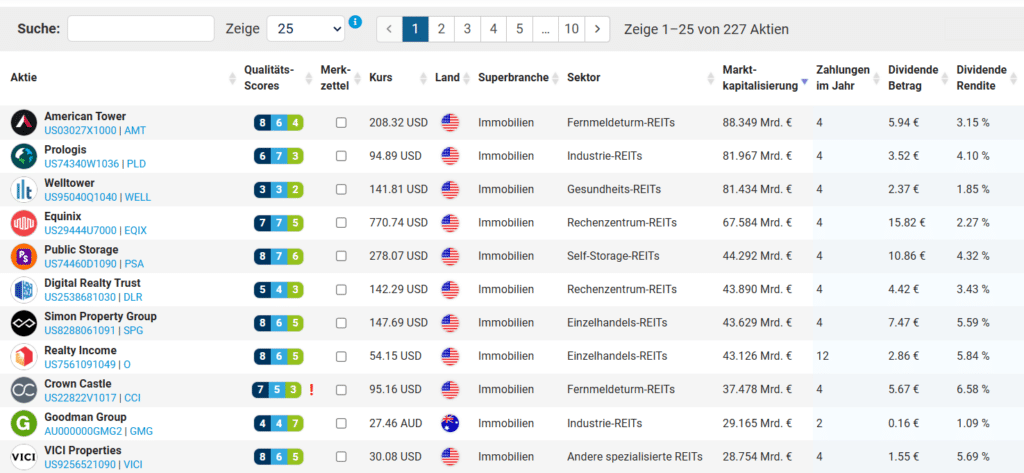Go to results page 3
Screen dimensions: 1024x473
tap(468, 29)
